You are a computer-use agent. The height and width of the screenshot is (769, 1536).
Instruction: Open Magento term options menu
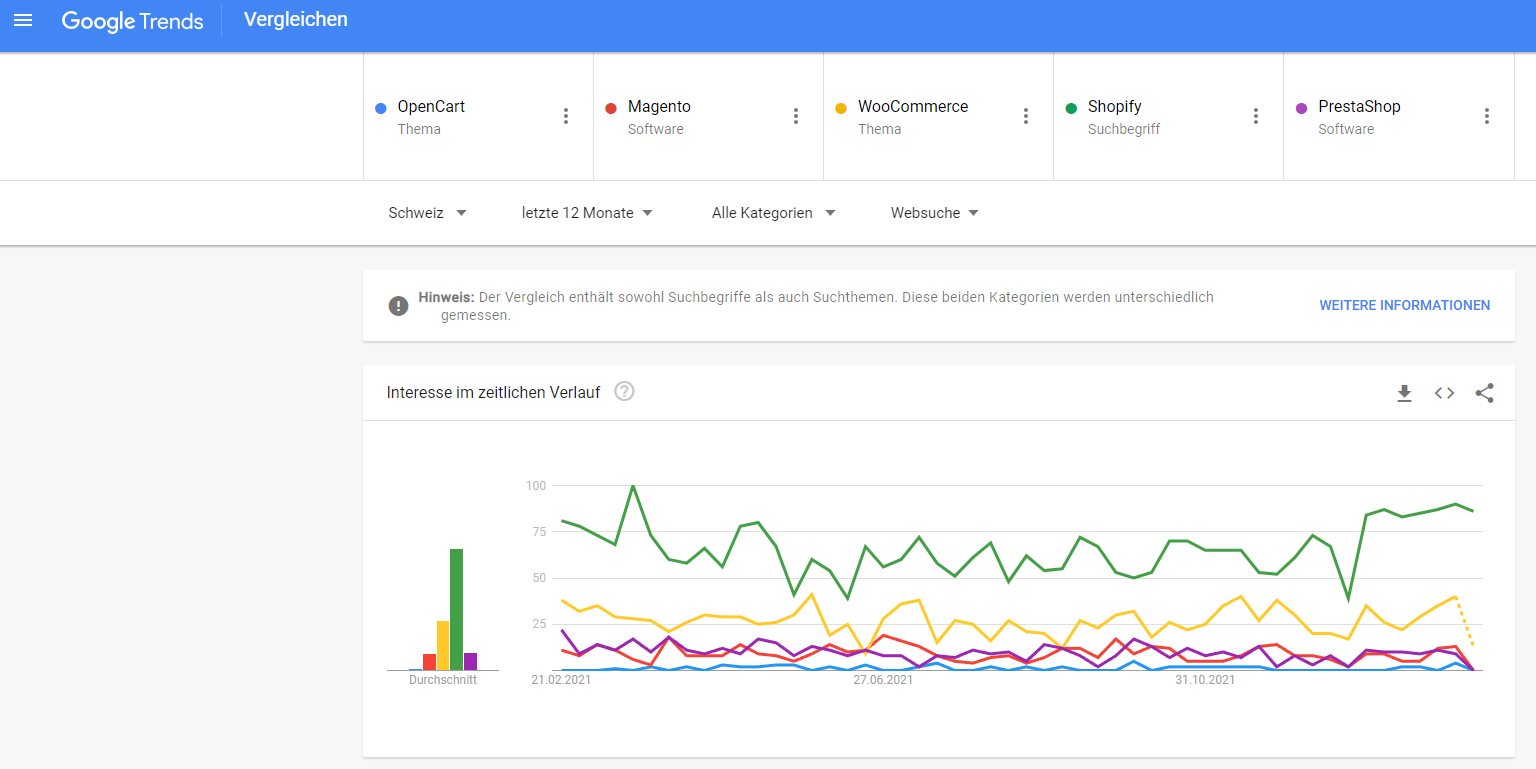[796, 116]
